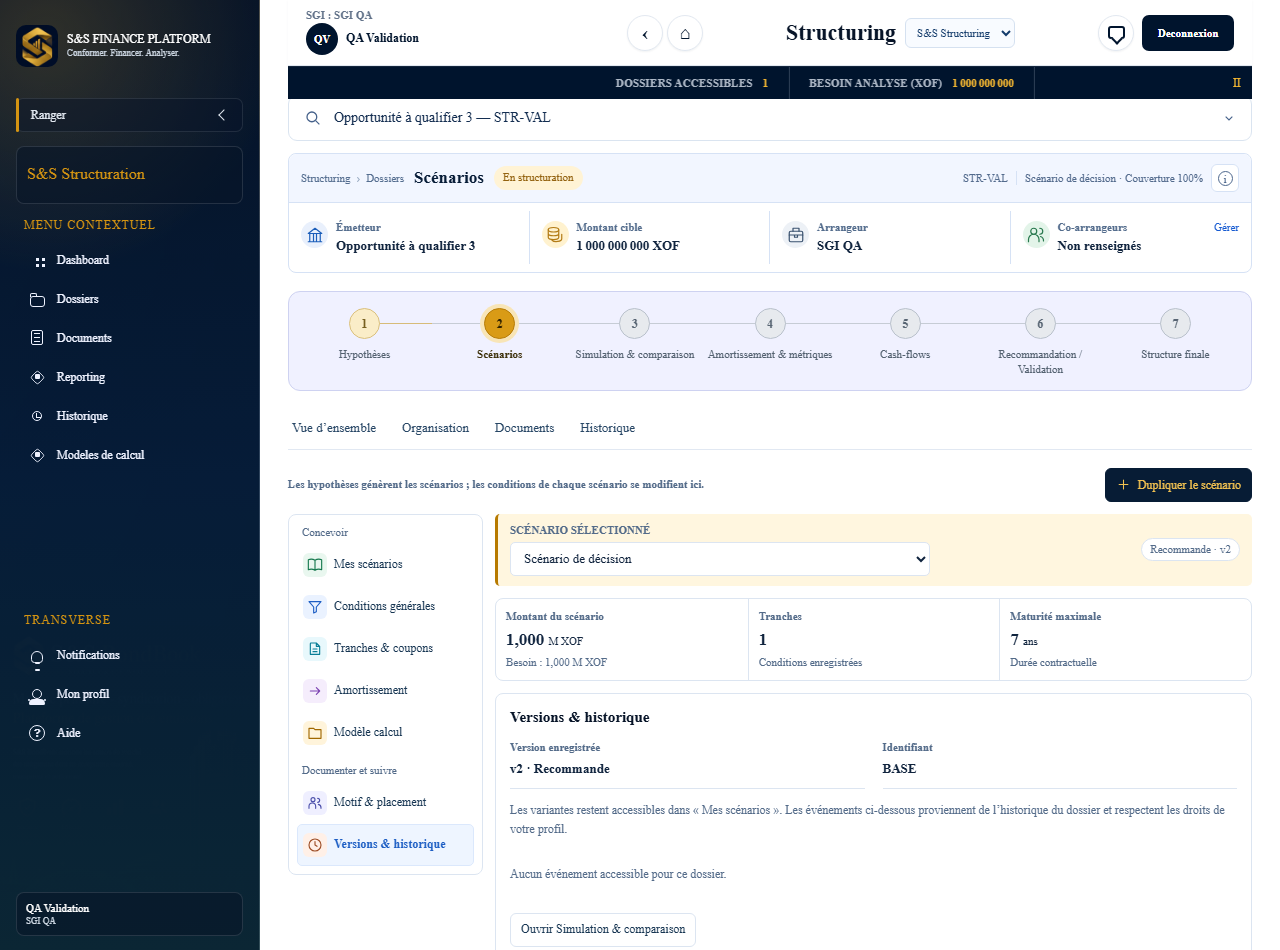Click the back arrow navigation icon
Screen dimensions: 1280x950
pyautogui.click(x=645, y=33)
